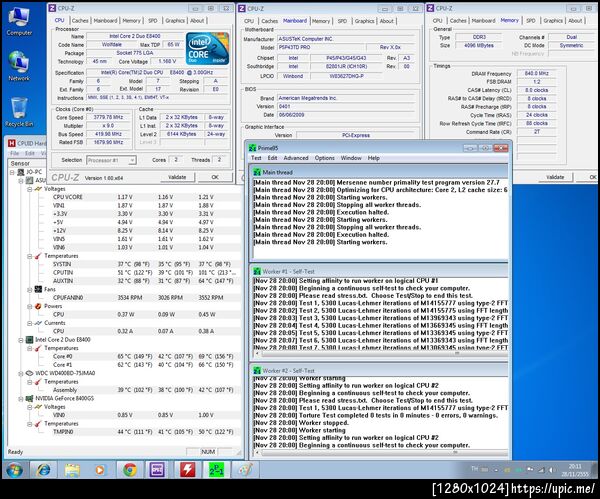
Task: Collapse the JO-PC root node
Action: pyautogui.click(x=12, y=172)
